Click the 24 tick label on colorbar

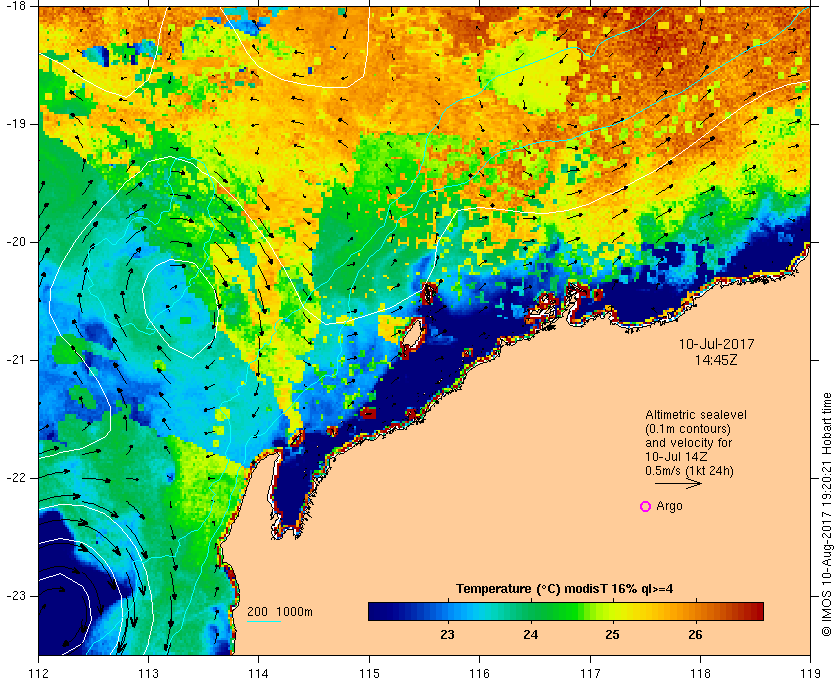click(530, 635)
